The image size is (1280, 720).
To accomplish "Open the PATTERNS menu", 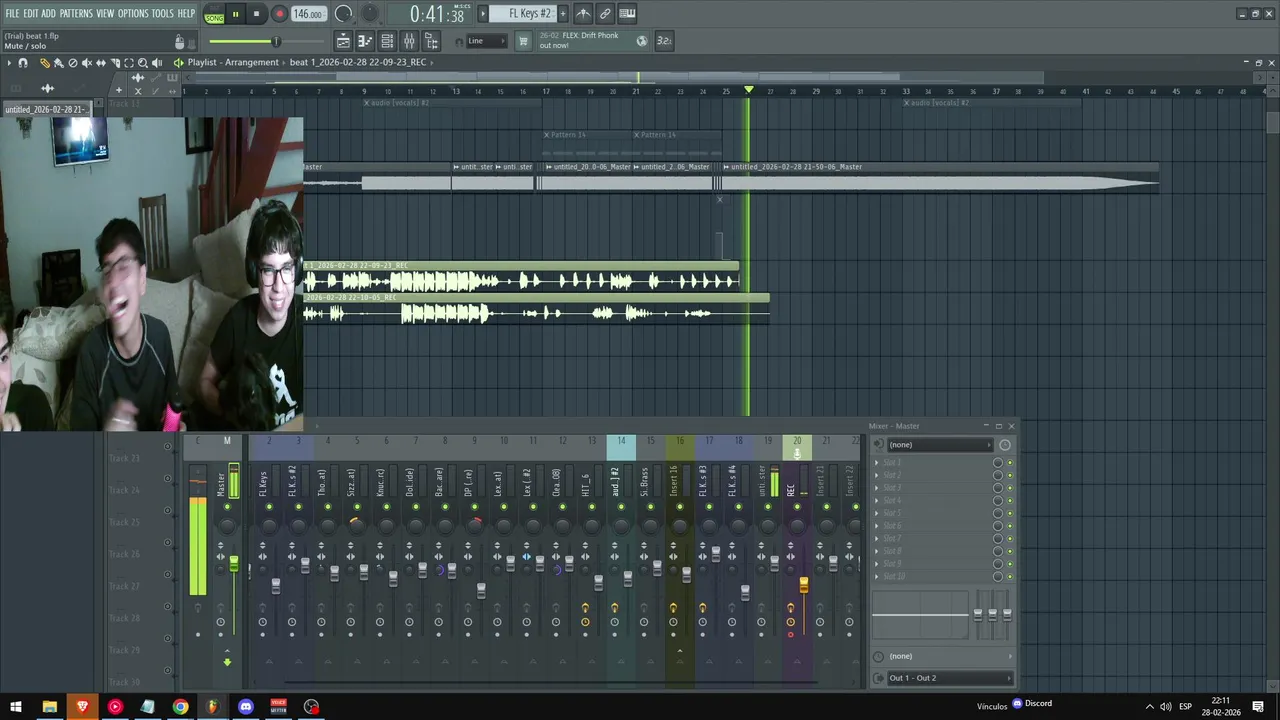I will pyautogui.click(x=76, y=13).
